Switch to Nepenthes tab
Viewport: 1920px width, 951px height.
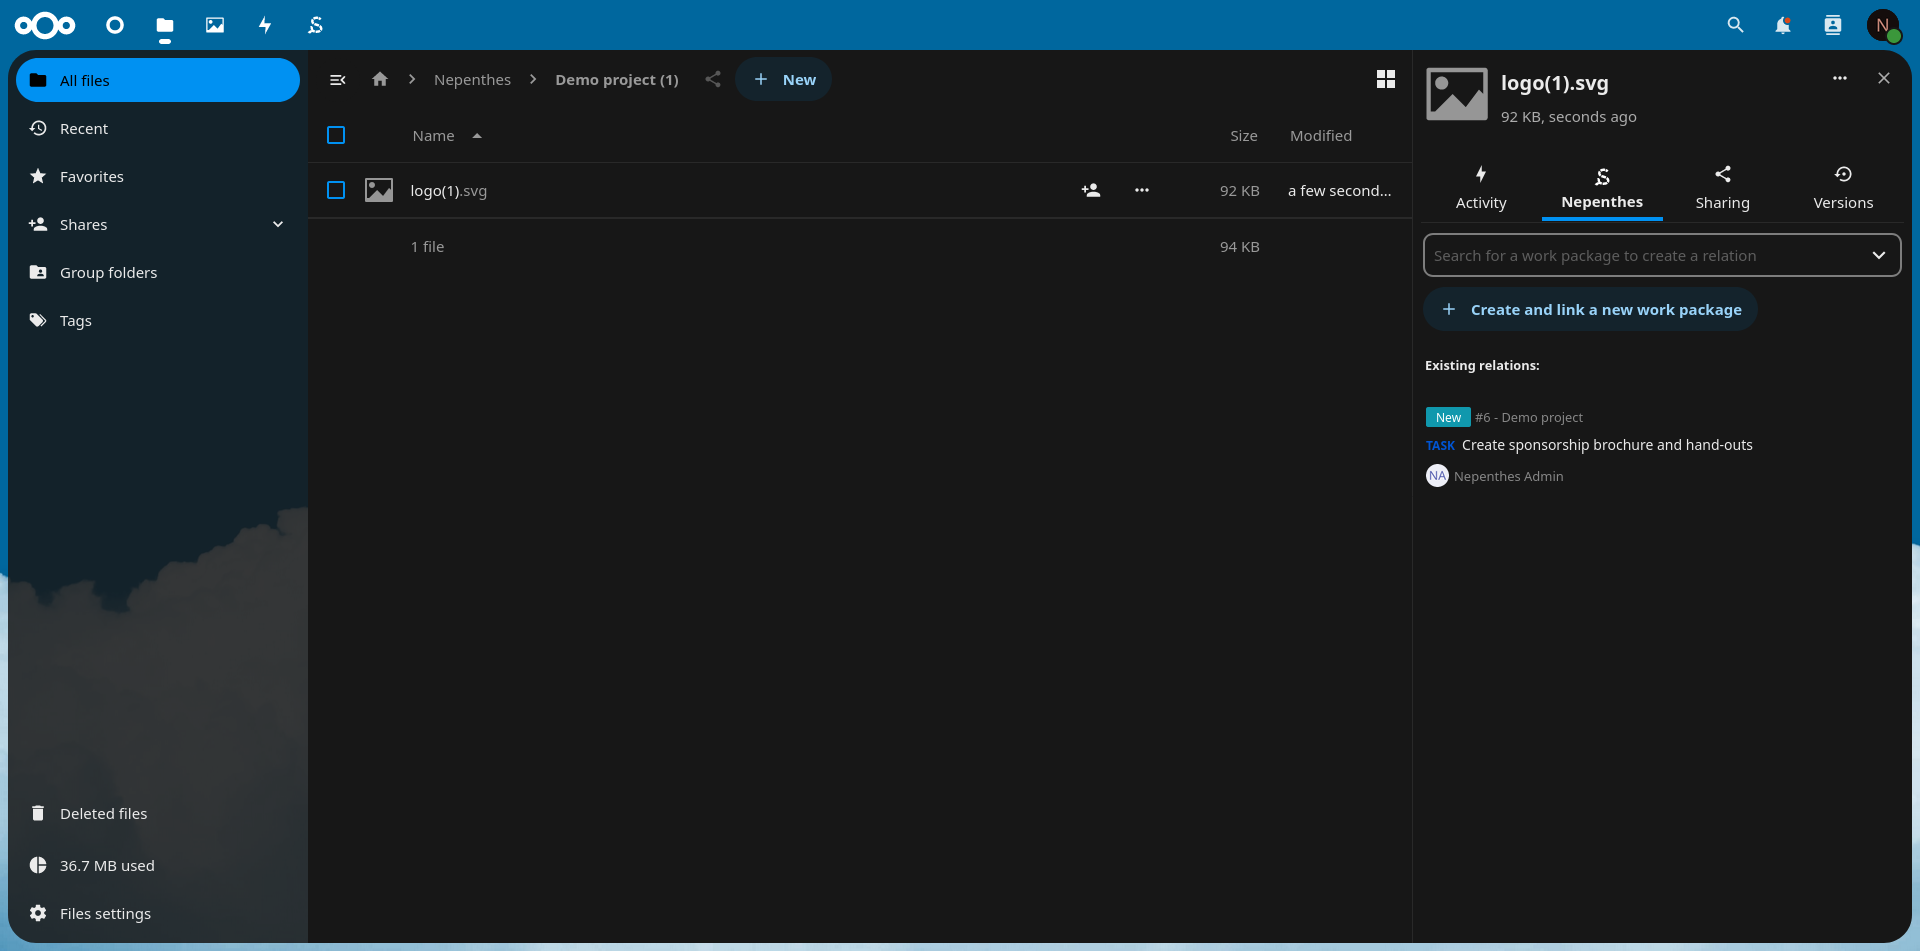click(1602, 188)
